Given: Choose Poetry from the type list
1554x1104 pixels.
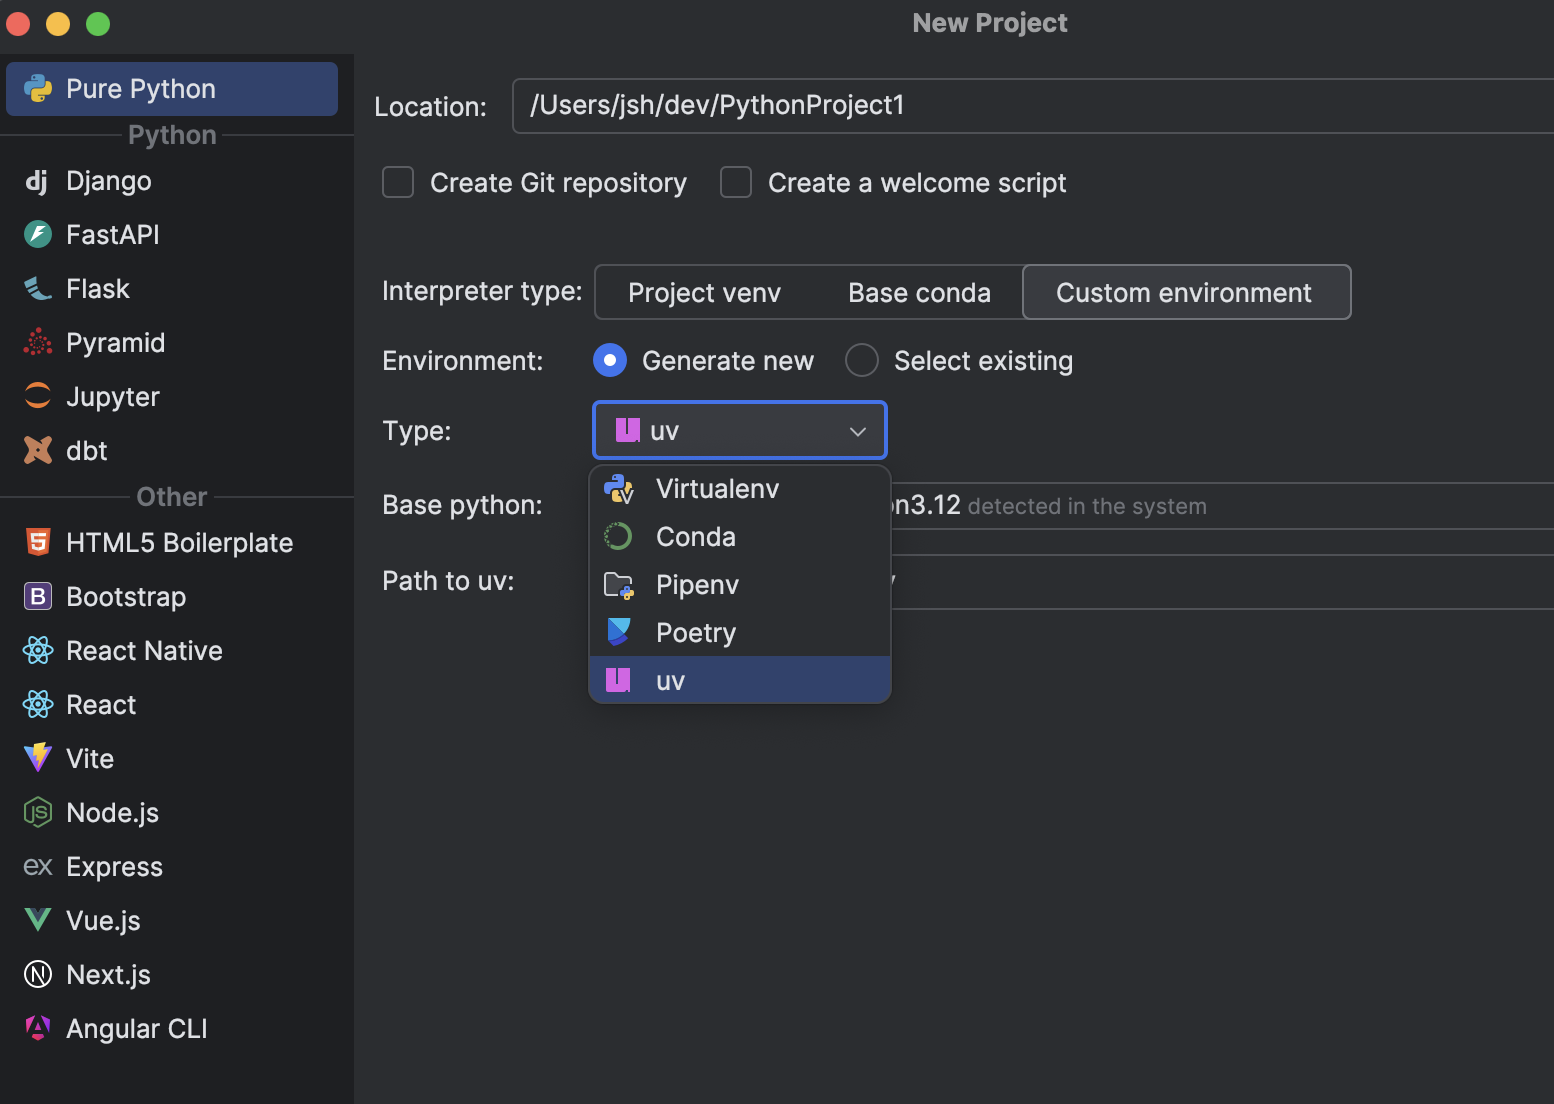Looking at the screenshot, I should (740, 633).
